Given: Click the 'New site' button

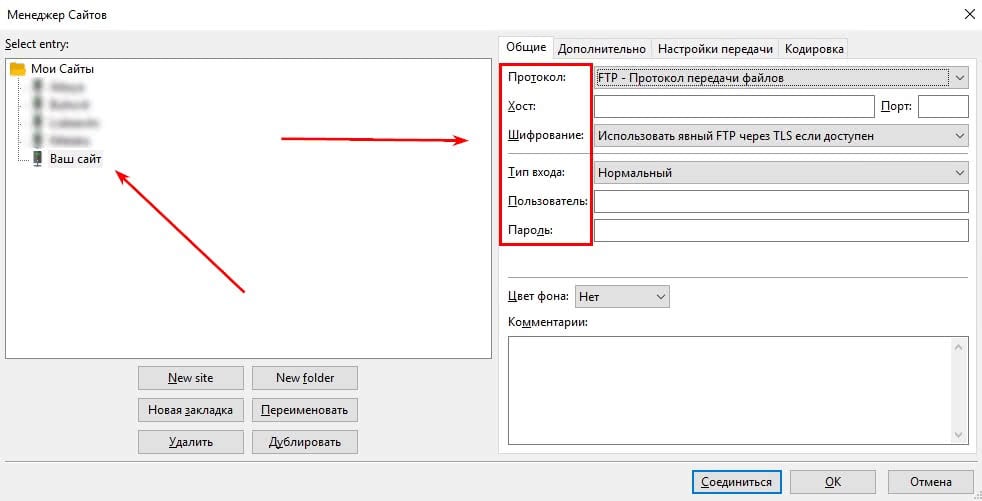Looking at the screenshot, I should [x=190, y=378].
